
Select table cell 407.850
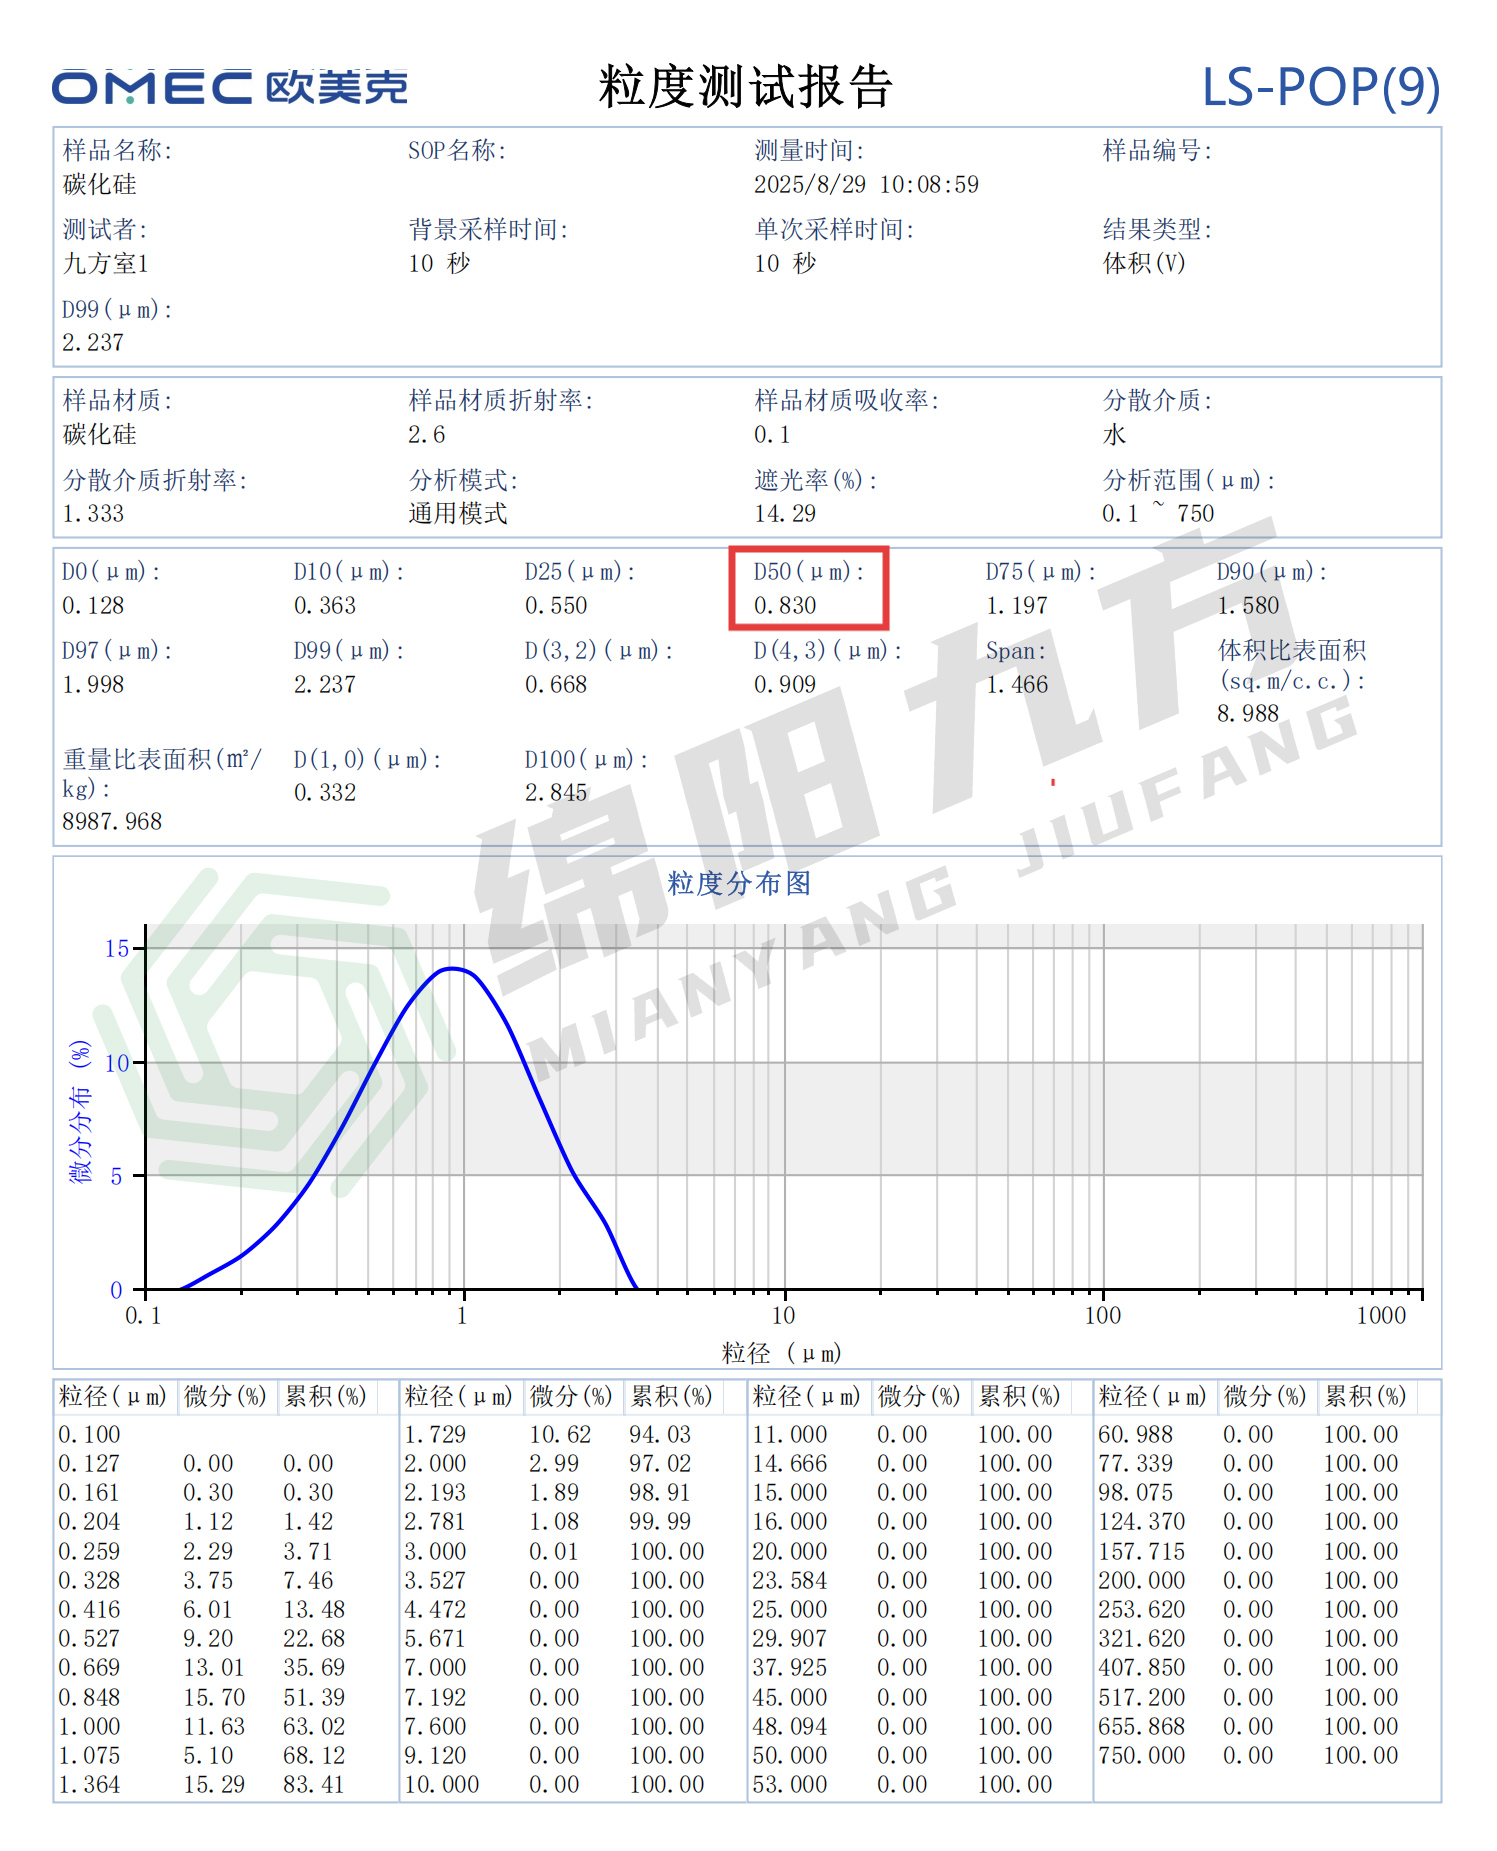pyautogui.click(x=1141, y=1667)
